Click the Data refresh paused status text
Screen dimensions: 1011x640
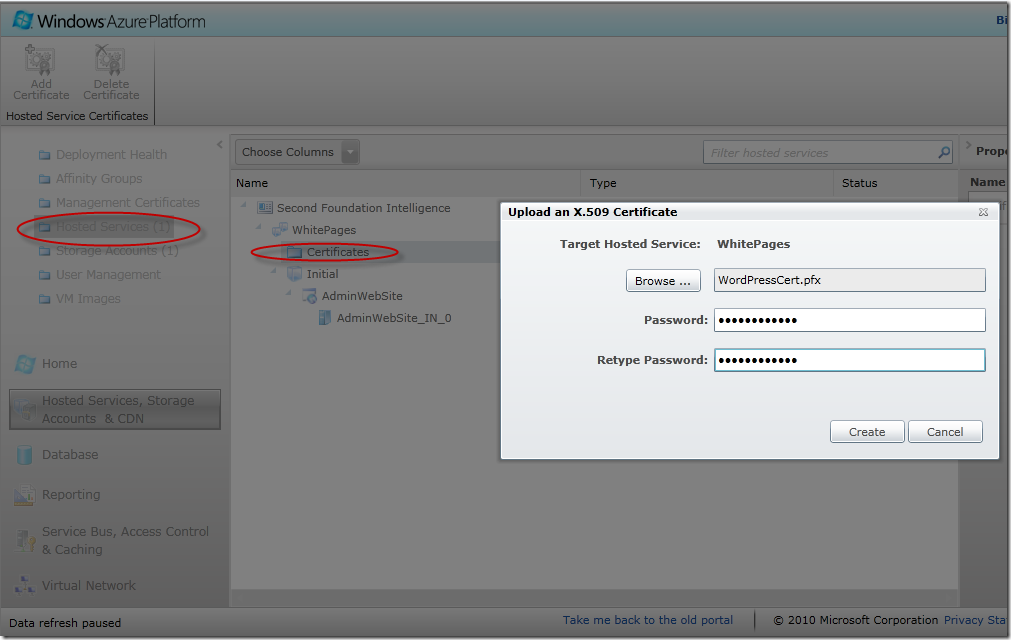[x=65, y=623]
